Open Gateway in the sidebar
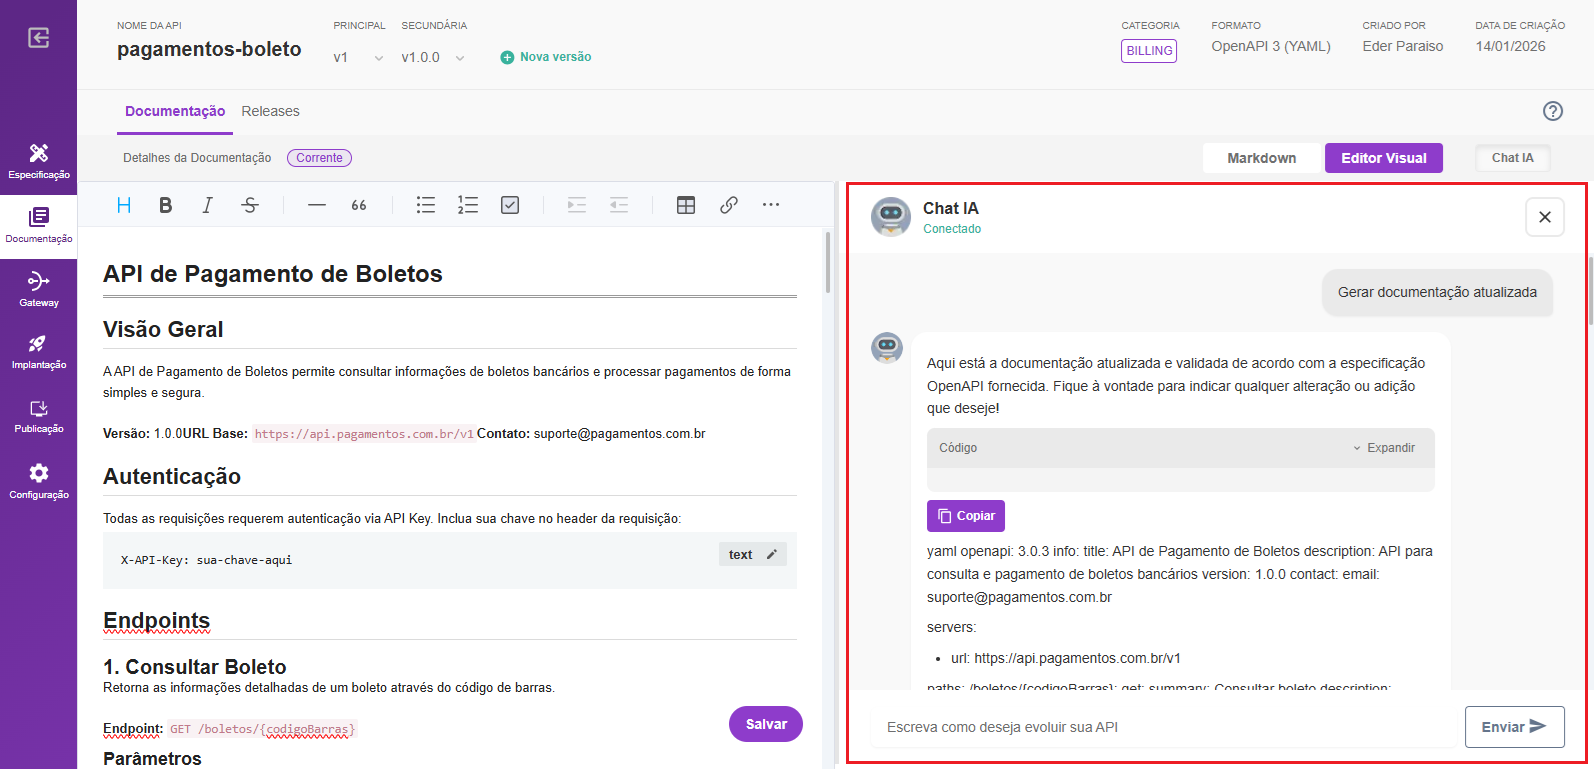The height and width of the screenshot is (769, 1594). pos(39,289)
